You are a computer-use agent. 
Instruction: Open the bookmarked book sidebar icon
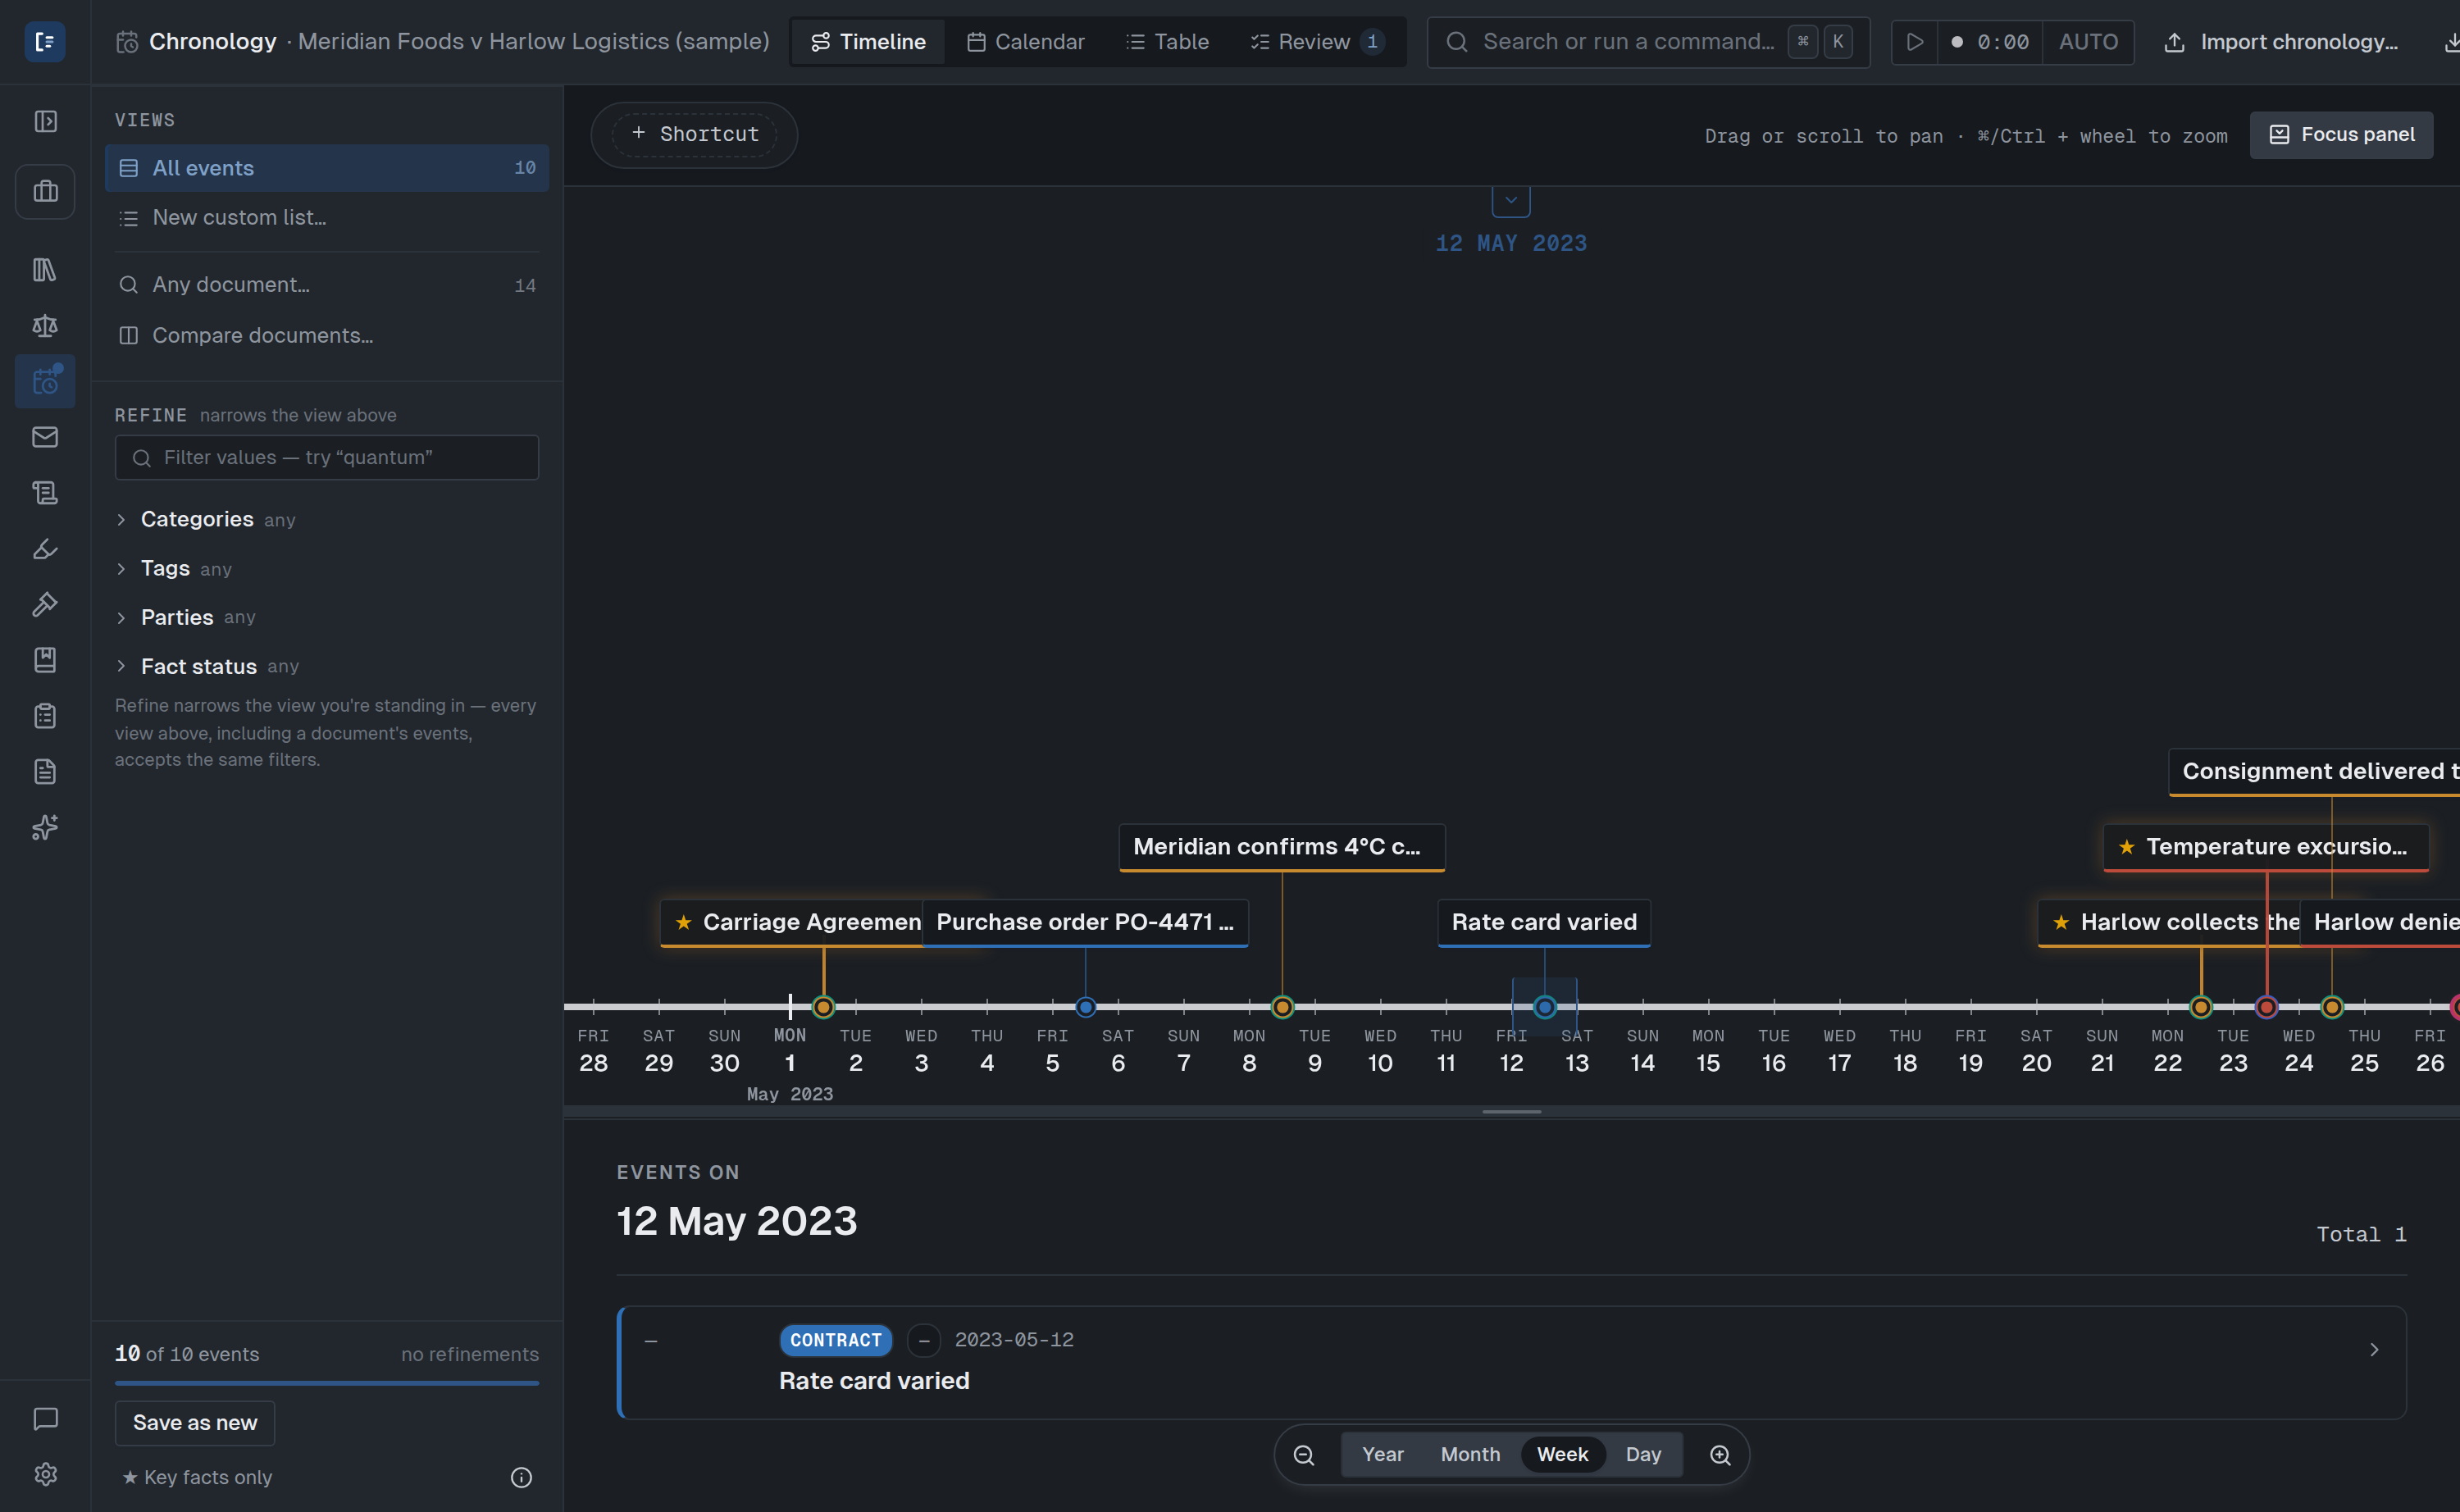tap(45, 660)
